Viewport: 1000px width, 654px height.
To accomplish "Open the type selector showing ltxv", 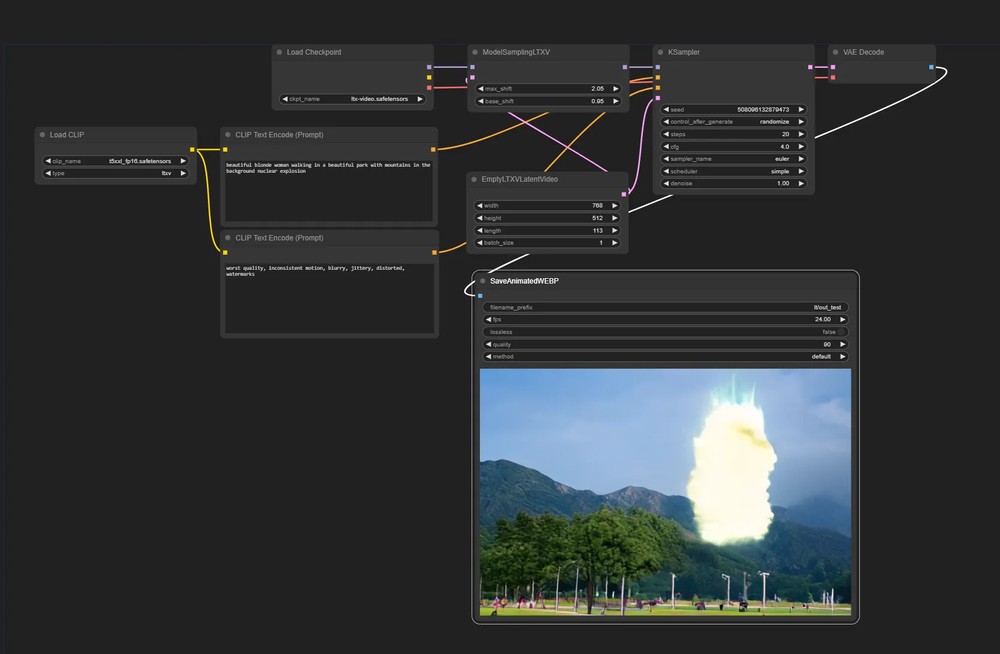I will point(115,174).
